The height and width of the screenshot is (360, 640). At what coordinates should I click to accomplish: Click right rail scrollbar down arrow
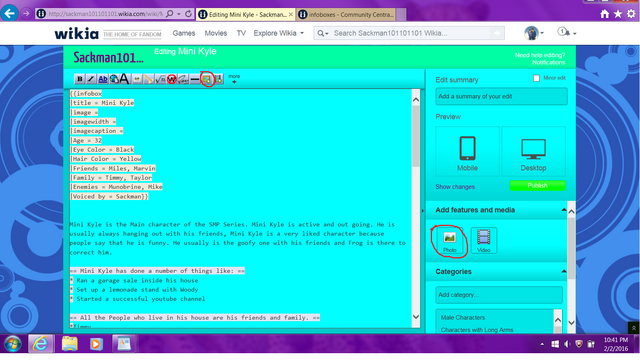571,323
